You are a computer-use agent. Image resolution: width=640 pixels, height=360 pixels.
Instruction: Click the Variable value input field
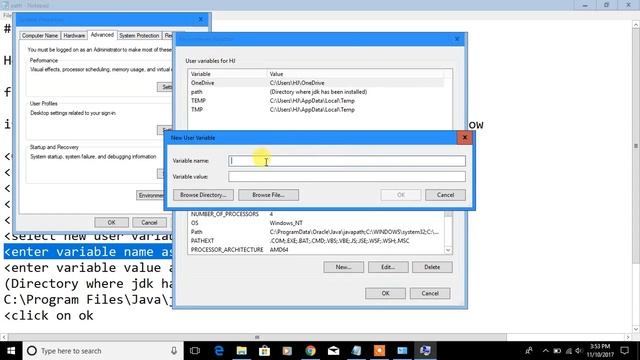(347, 176)
